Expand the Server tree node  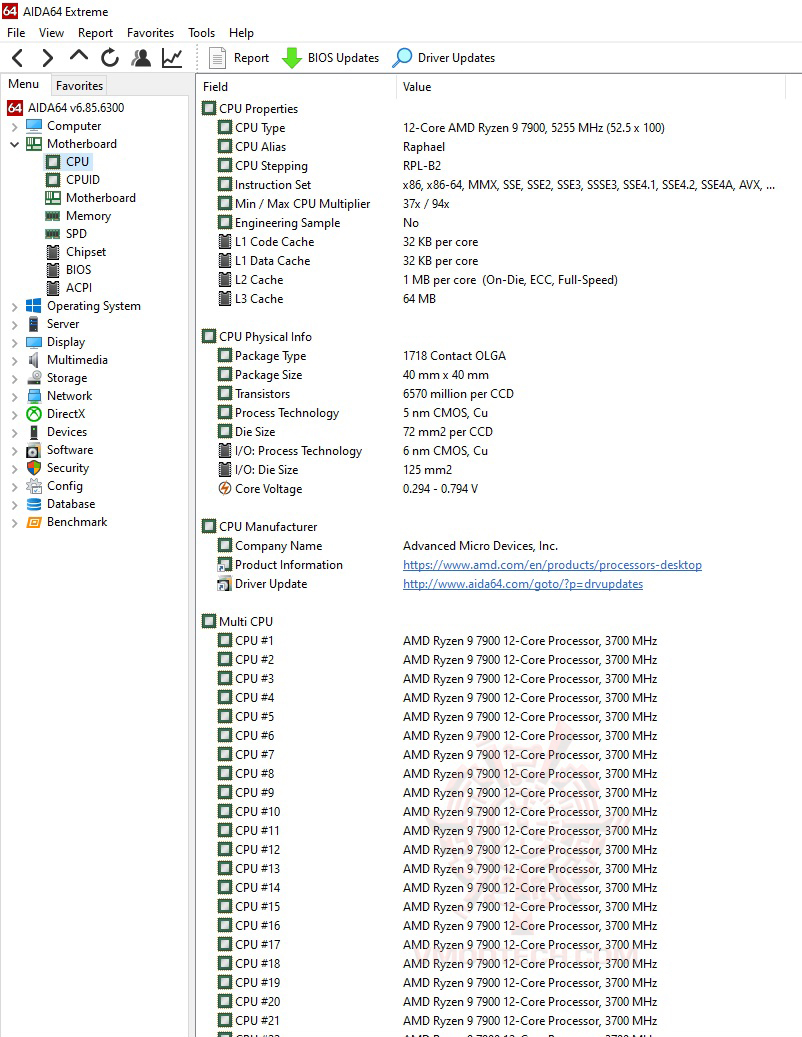[15, 324]
